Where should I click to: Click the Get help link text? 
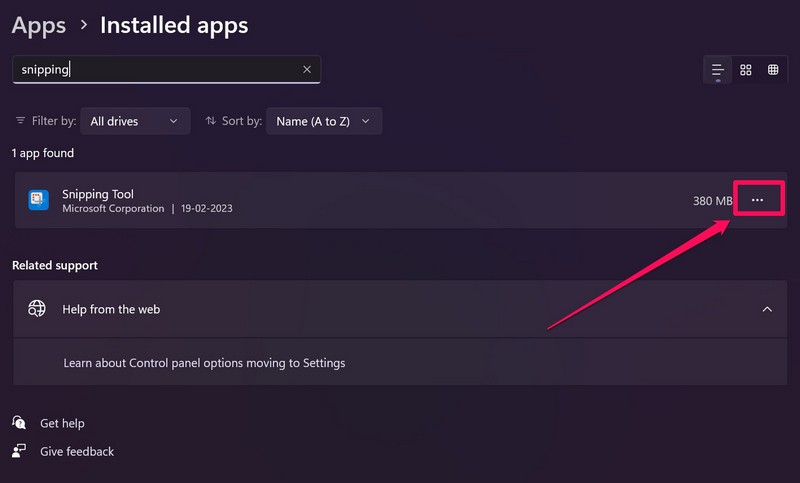point(62,423)
